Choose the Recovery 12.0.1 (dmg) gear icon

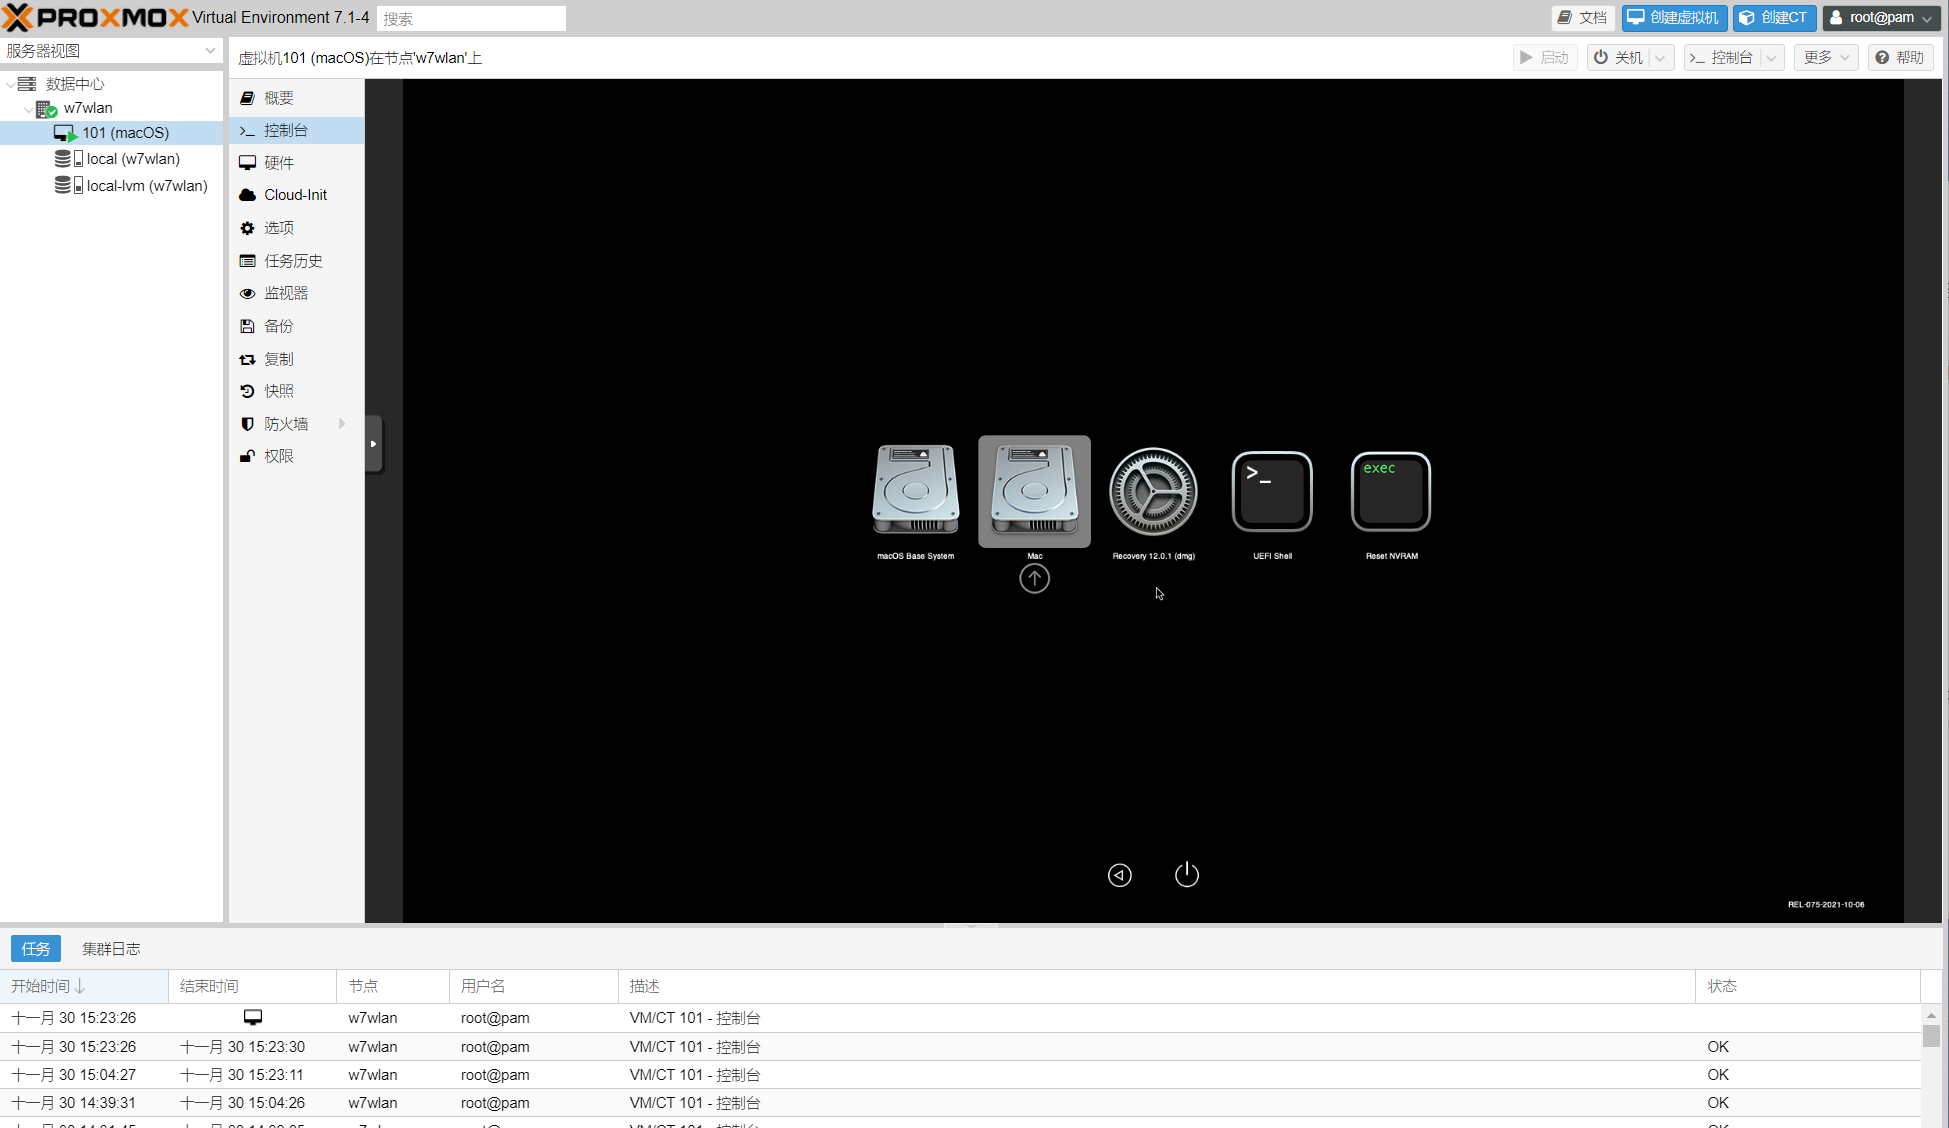[x=1153, y=491]
